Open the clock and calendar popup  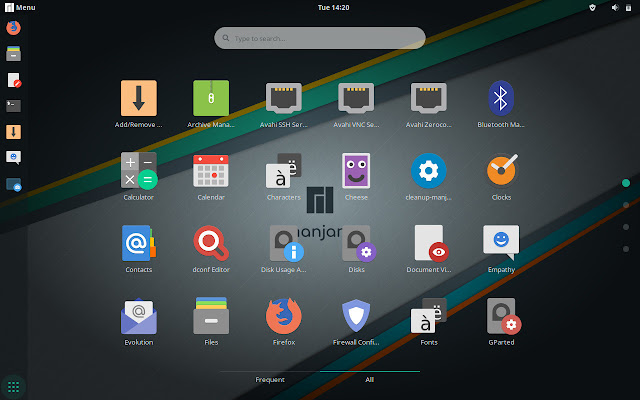[333, 7]
